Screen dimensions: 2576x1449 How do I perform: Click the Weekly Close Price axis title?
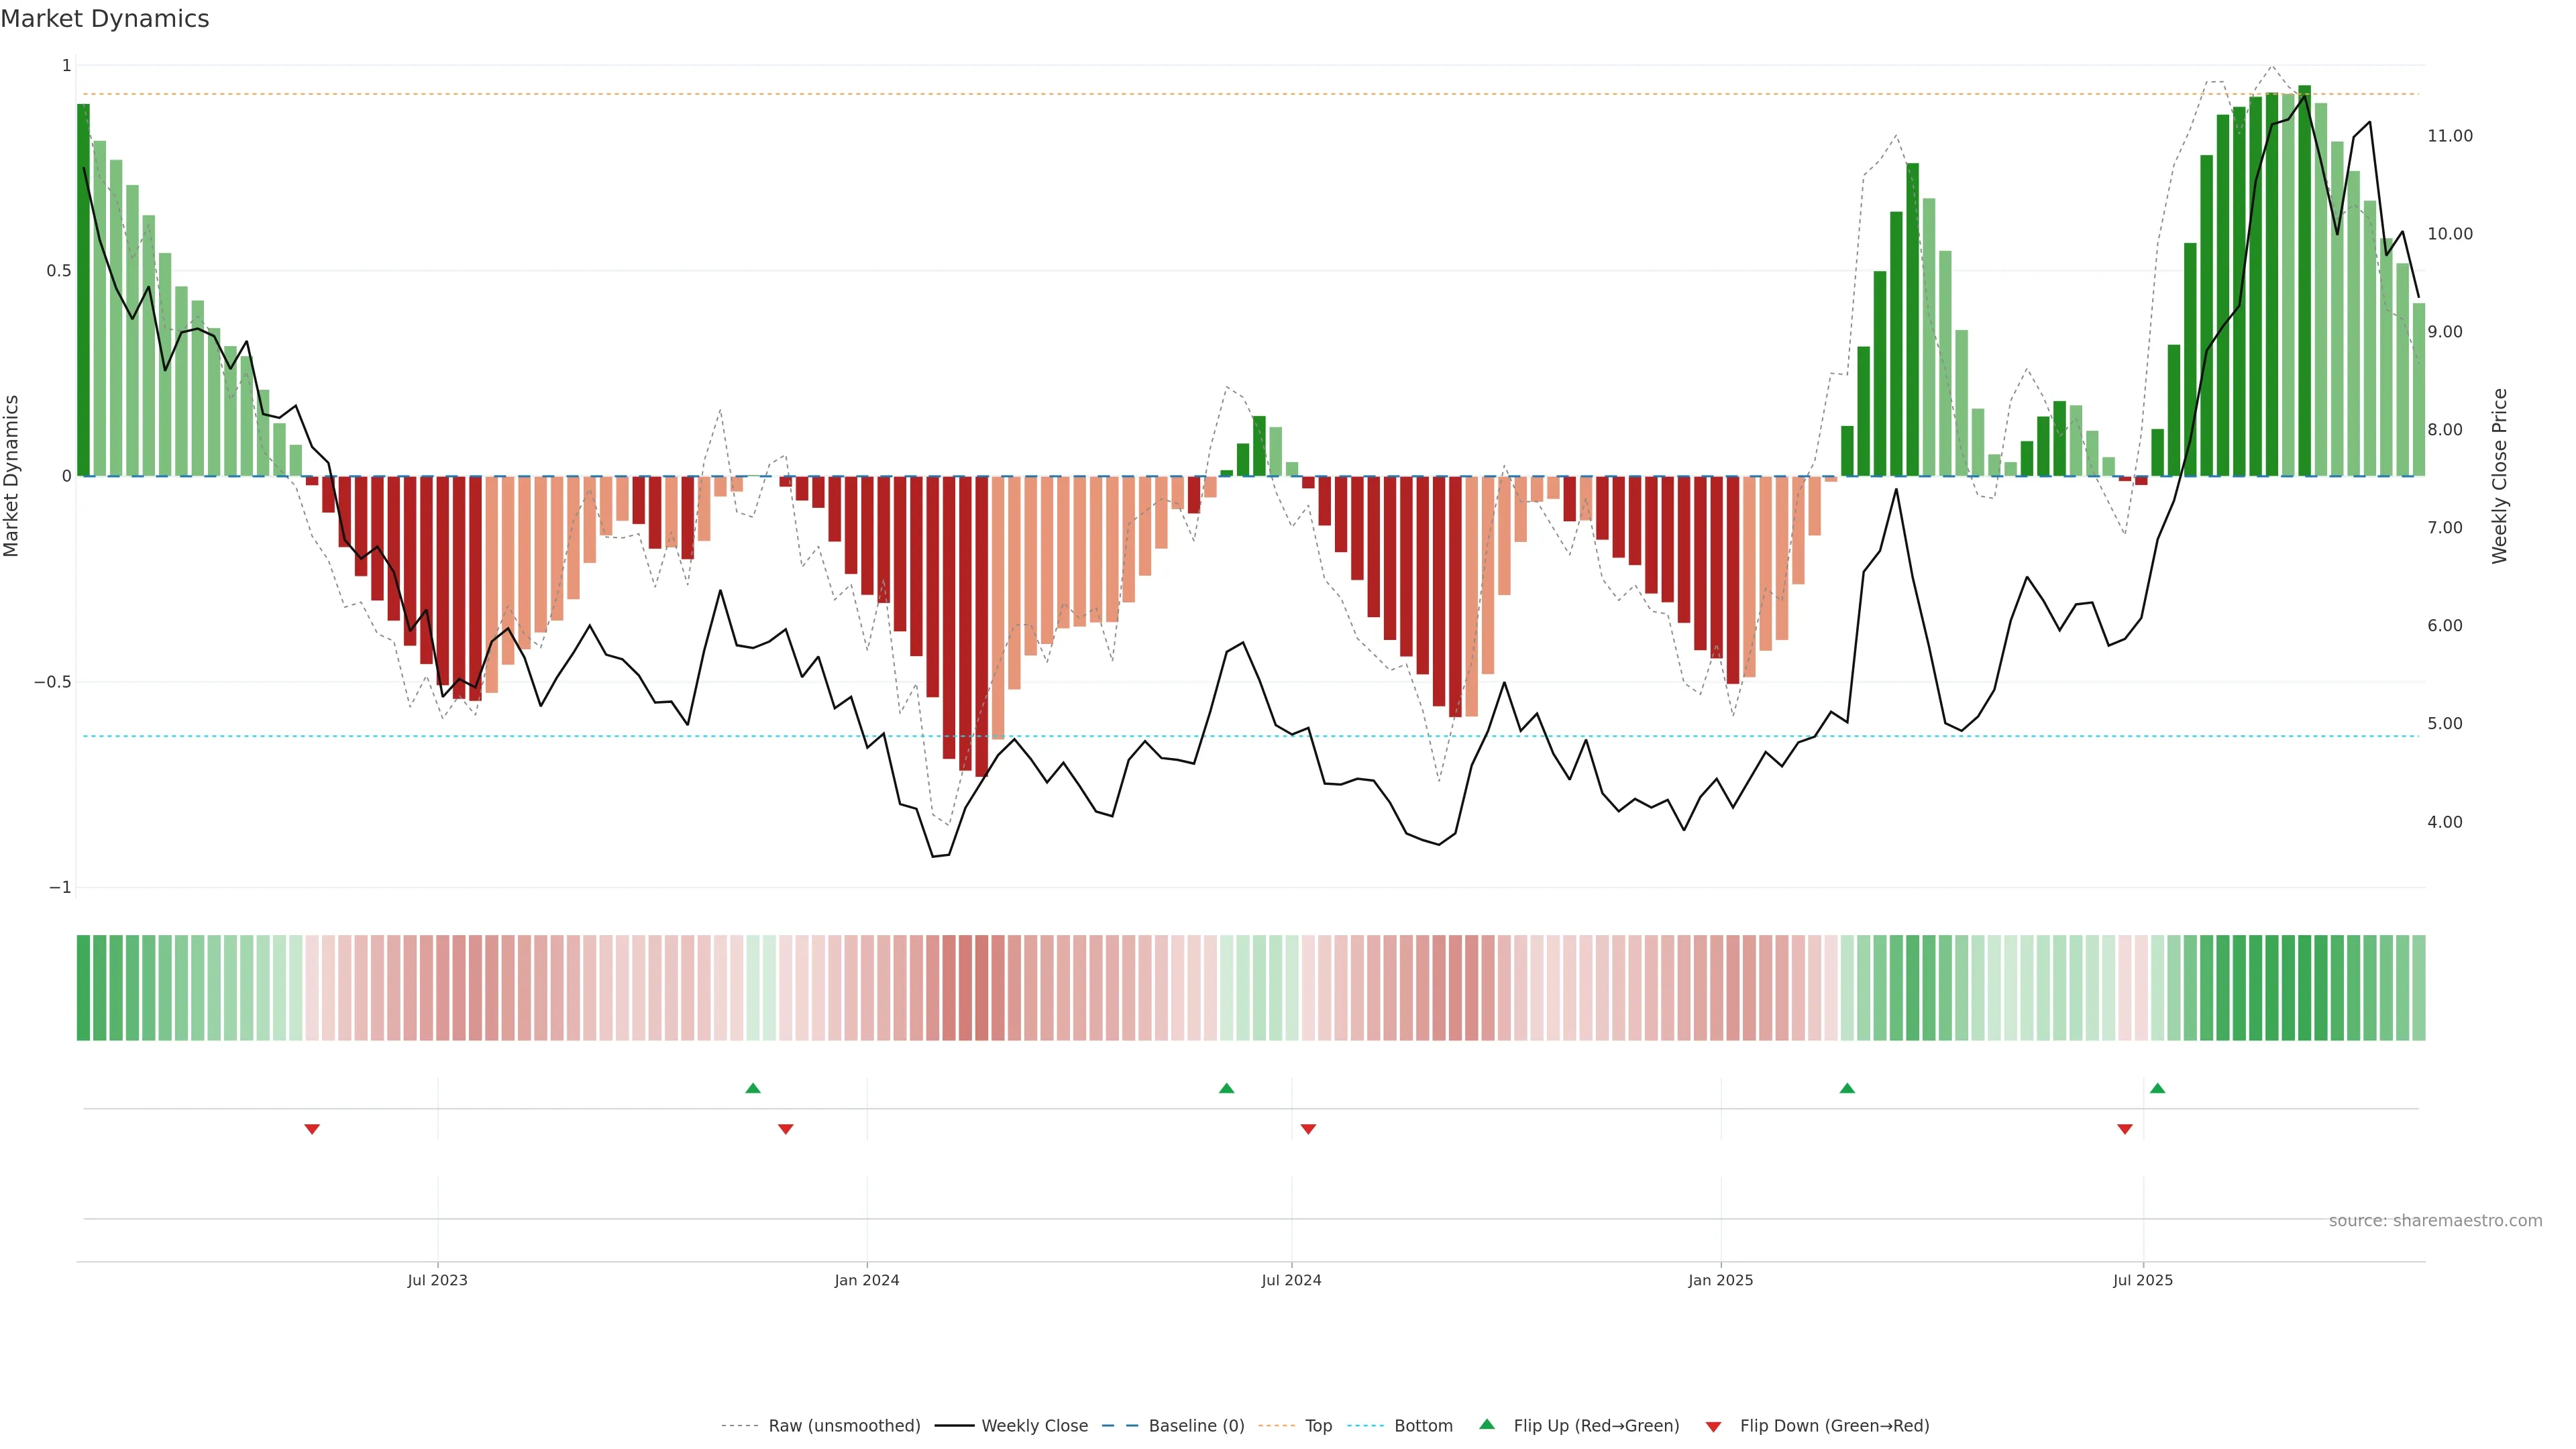tap(2499, 476)
